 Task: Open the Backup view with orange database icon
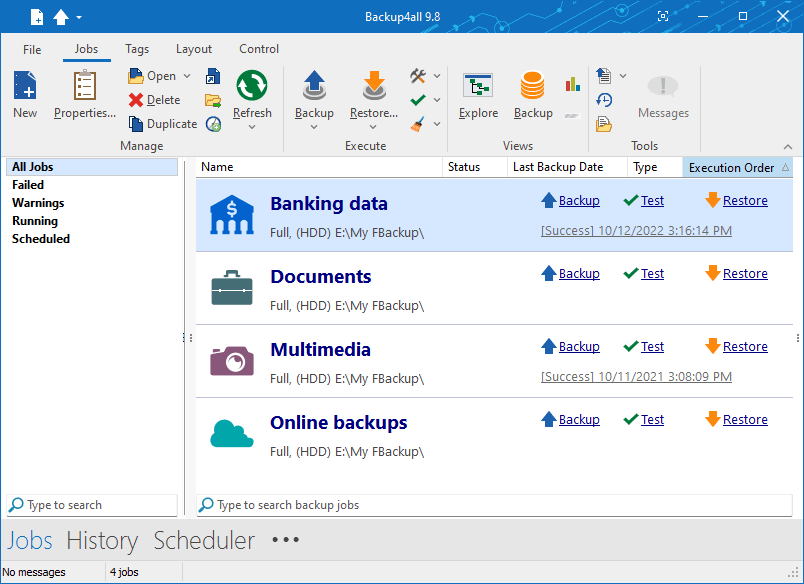533,95
